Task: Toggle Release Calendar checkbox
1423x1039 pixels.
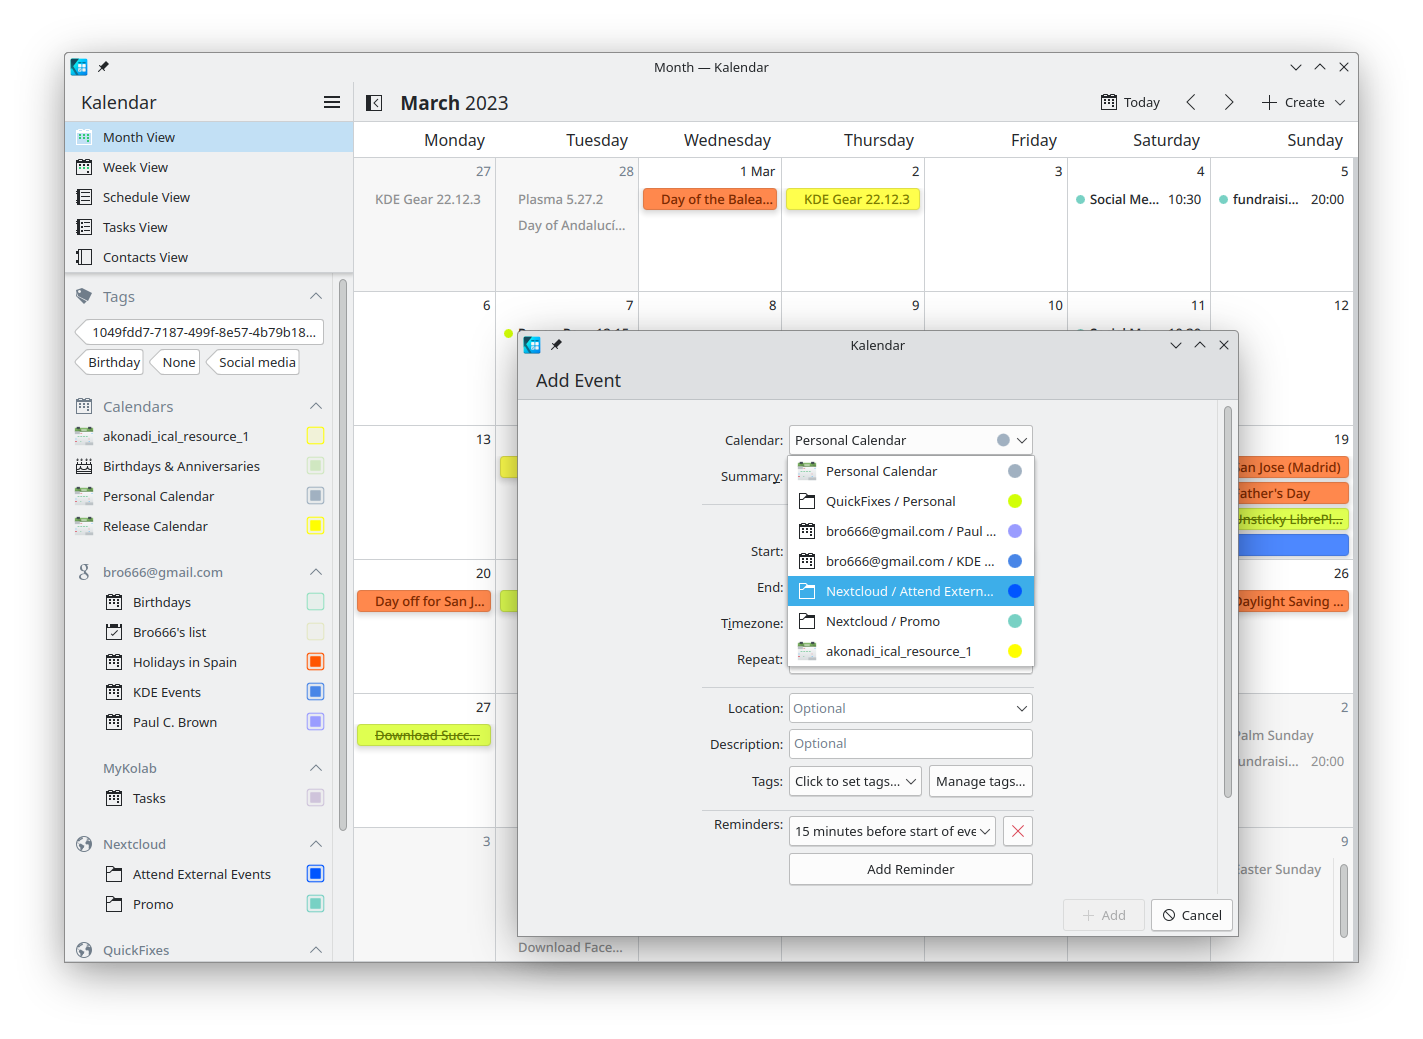Action: point(315,526)
